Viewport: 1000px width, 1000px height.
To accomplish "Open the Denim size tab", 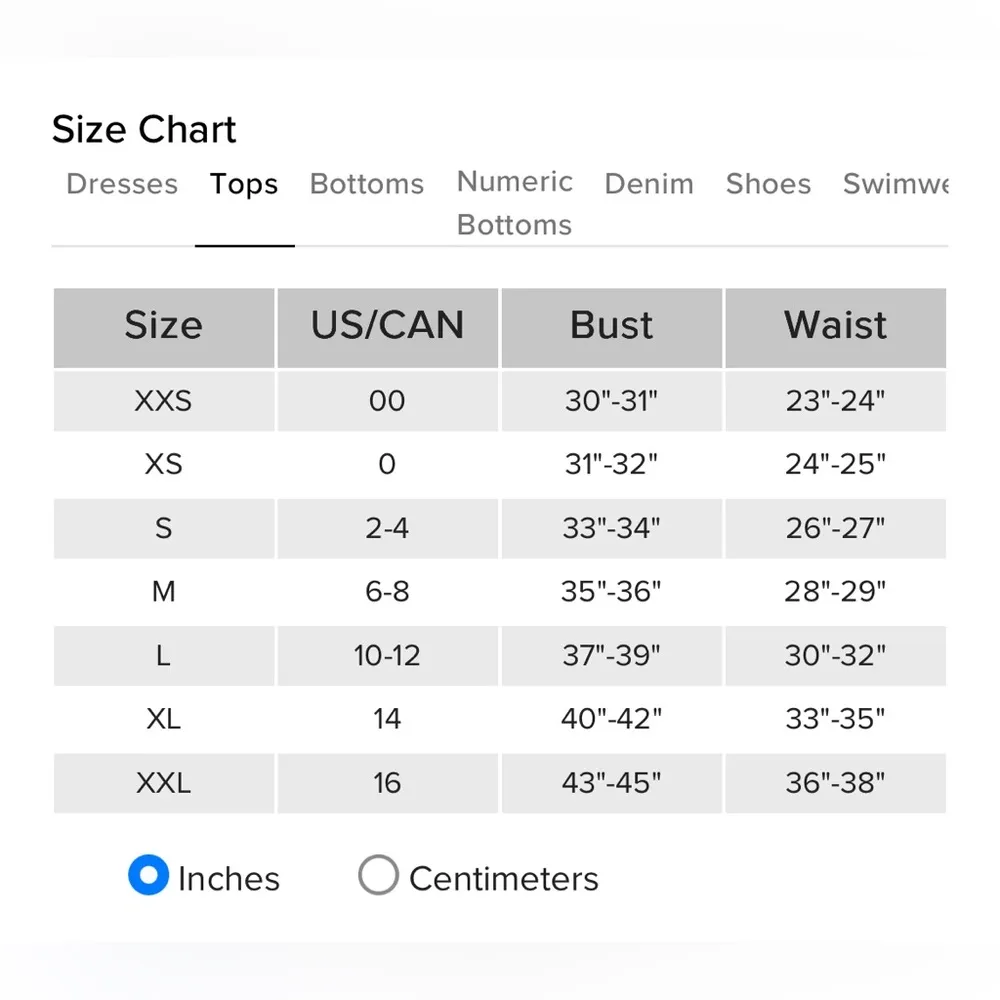I will [x=649, y=185].
